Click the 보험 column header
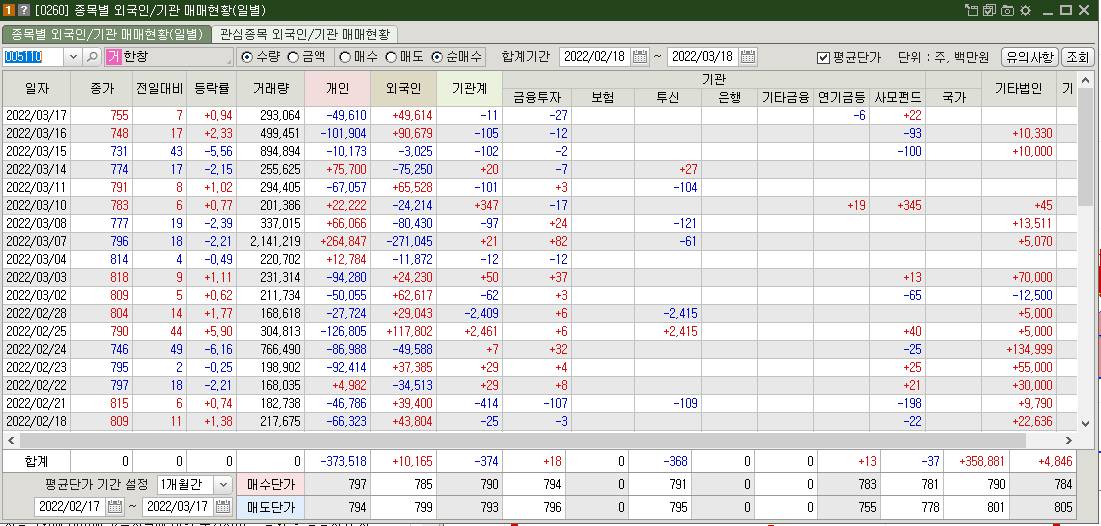1101x526 pixels. click(x=602, y=98)
